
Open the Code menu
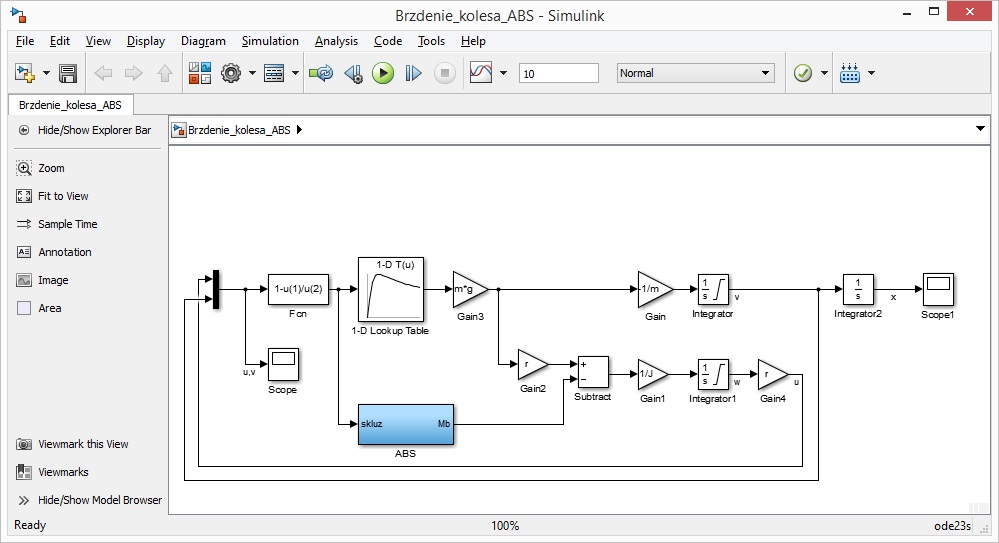pyautogui.click(x=388, y=41)
